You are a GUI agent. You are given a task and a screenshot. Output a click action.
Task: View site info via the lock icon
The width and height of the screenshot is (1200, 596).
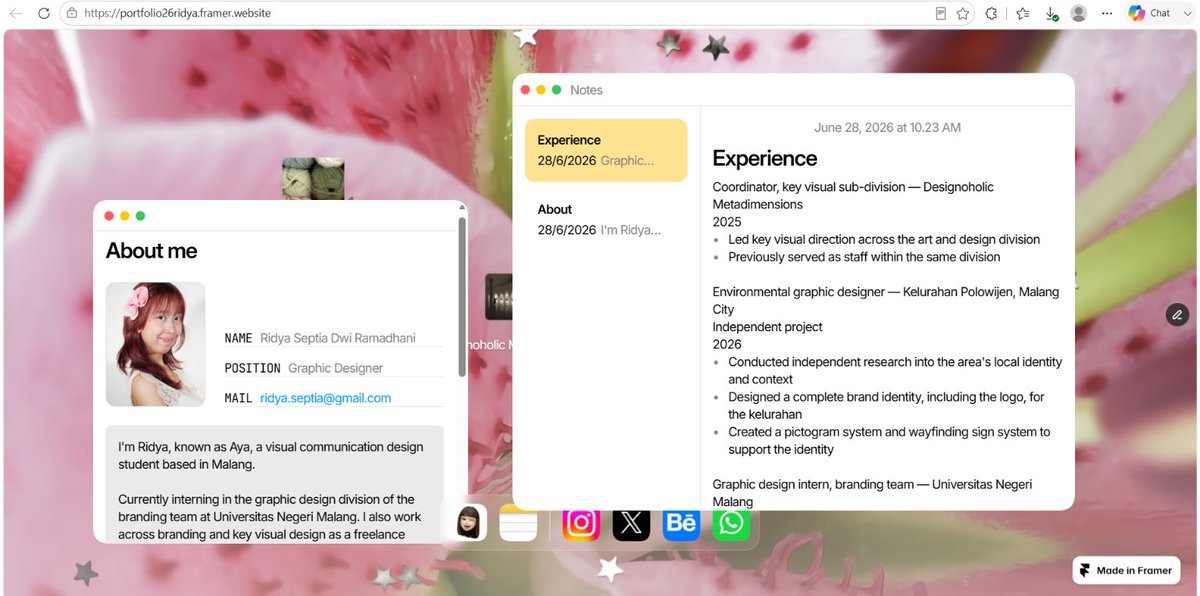tap(72, 14)
